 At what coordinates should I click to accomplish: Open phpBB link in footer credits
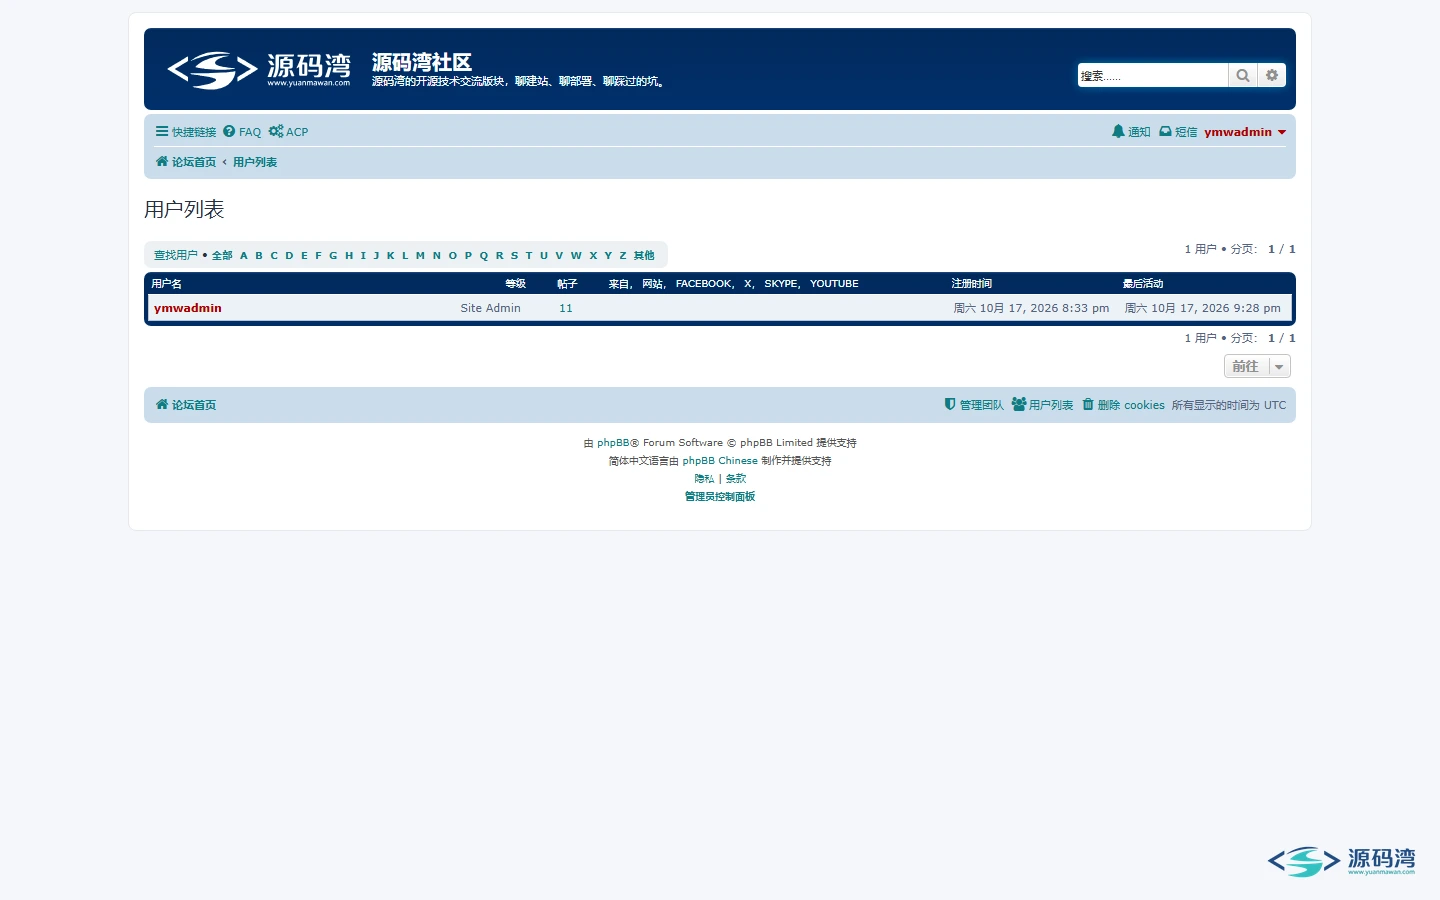[x=613, y=443]
